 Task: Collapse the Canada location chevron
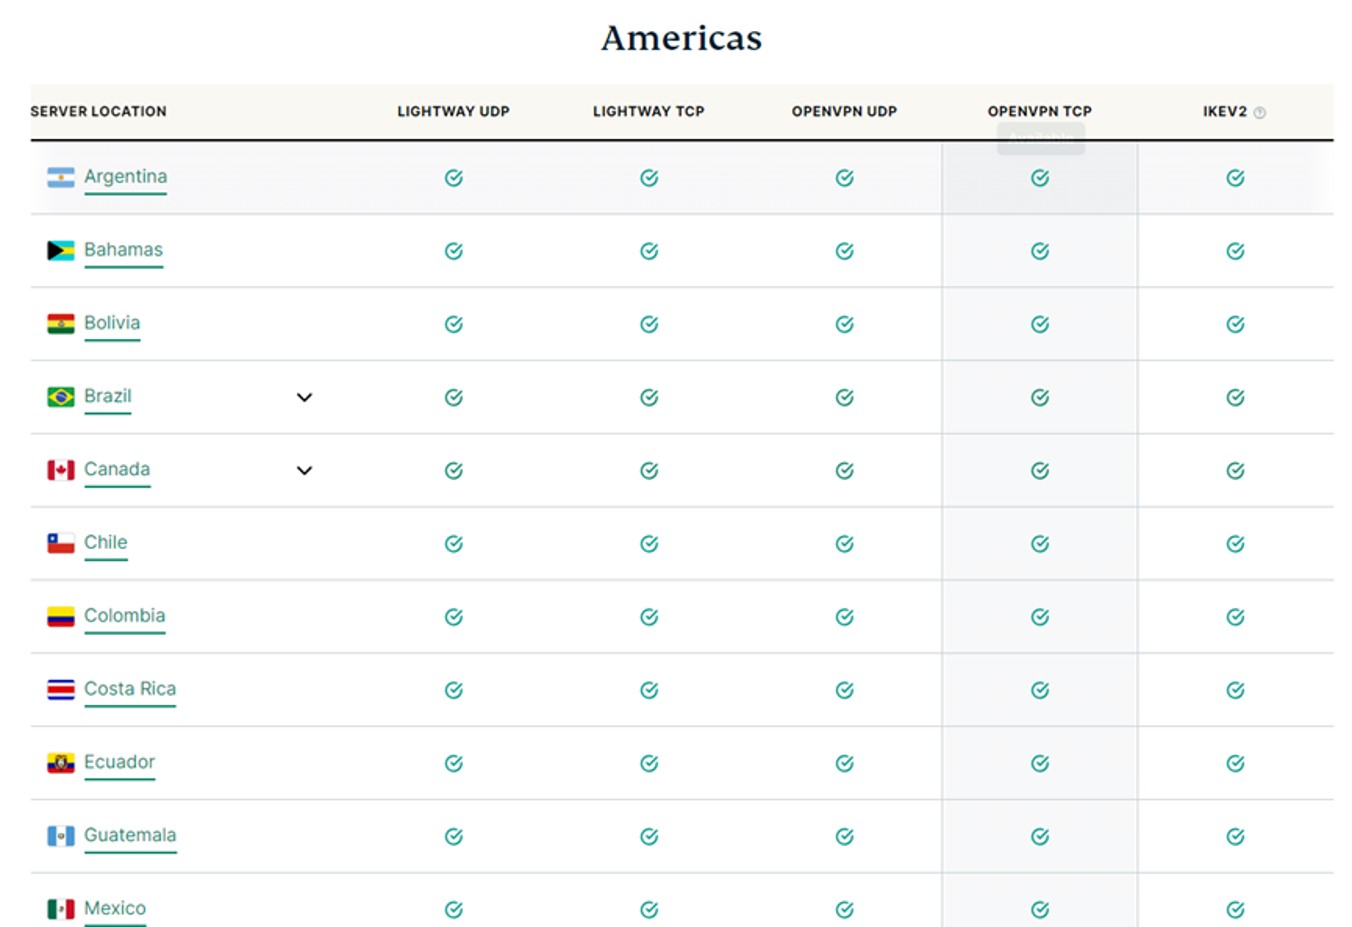(x=304, y=470)
